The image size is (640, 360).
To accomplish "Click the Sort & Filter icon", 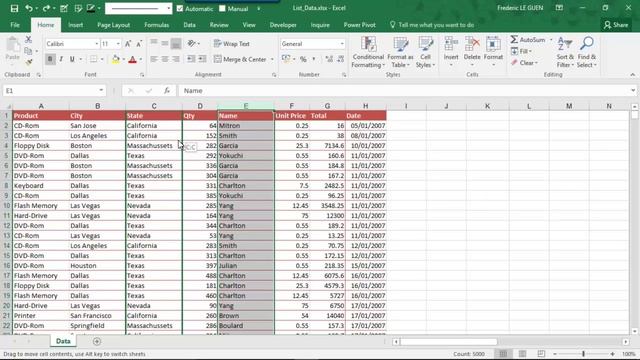I will point(565,44).
